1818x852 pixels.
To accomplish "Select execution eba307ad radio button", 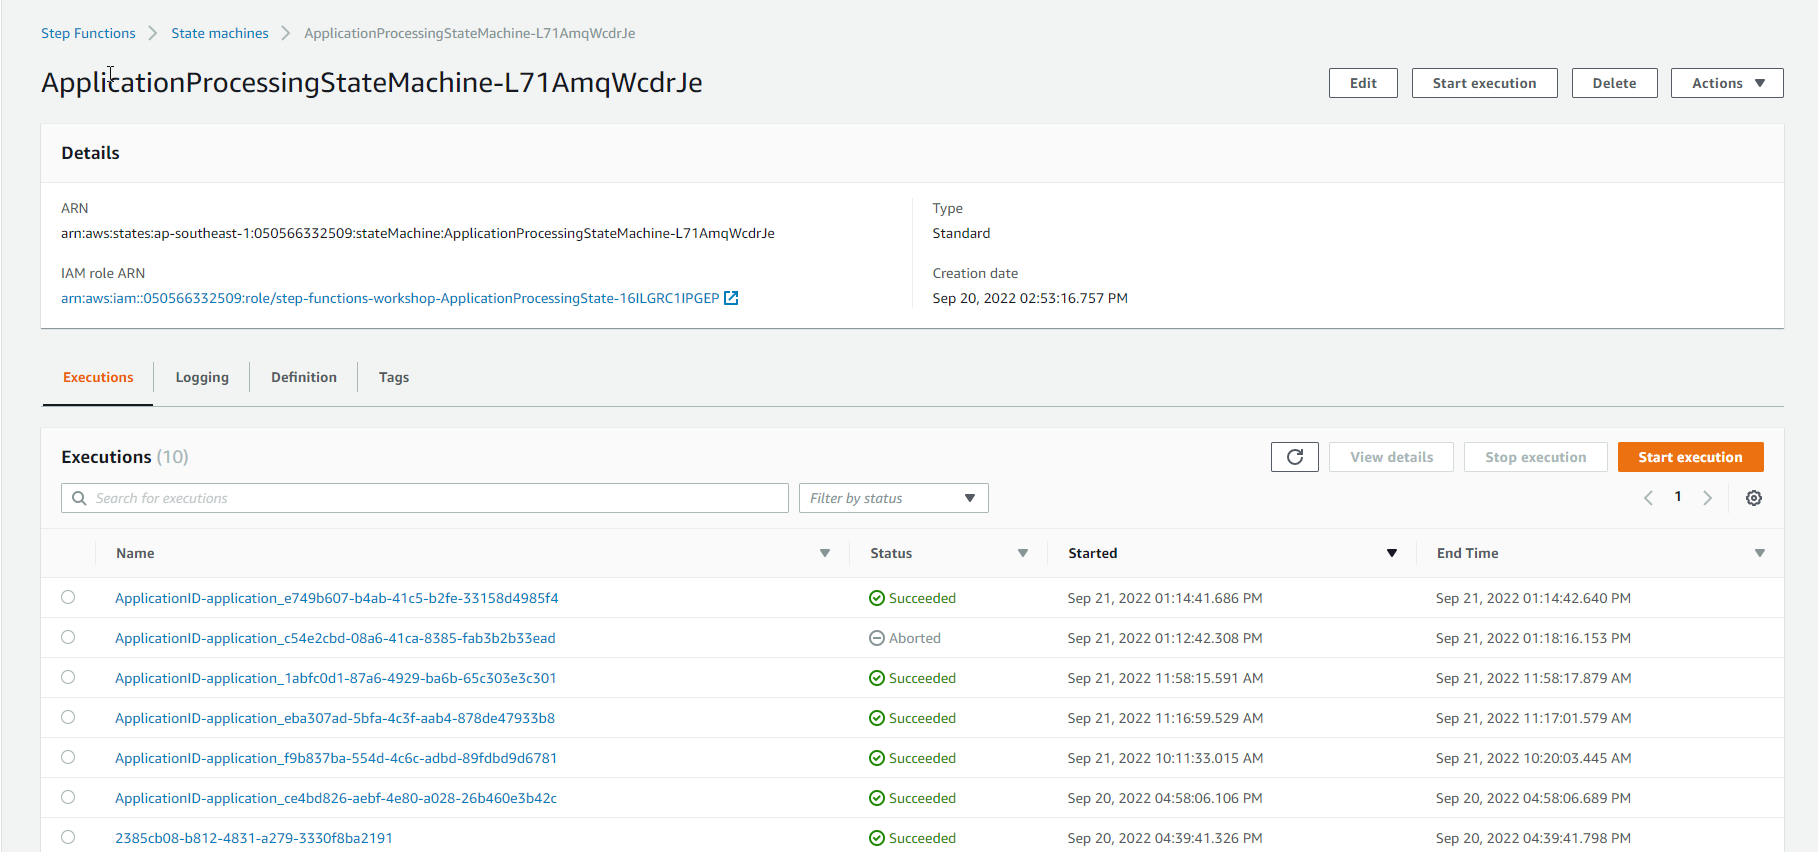I will pos(68,717).
